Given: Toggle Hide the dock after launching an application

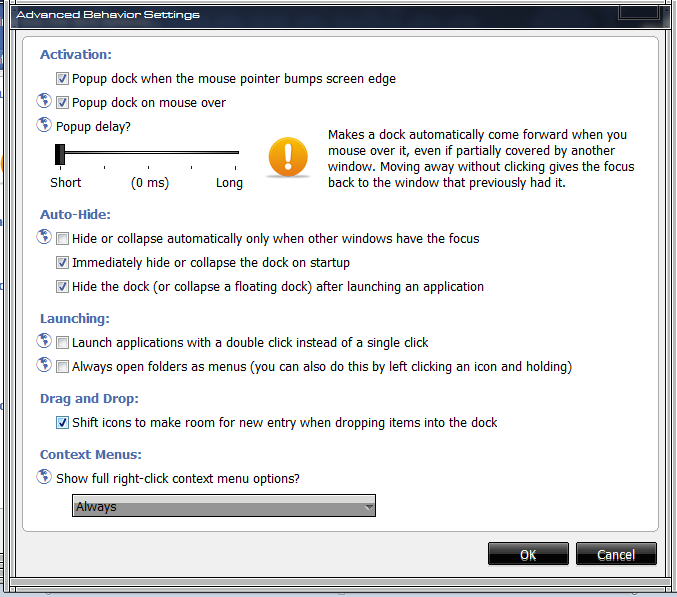Looking at the screenshot, I should pyautogui.click(x=63, y=287).
